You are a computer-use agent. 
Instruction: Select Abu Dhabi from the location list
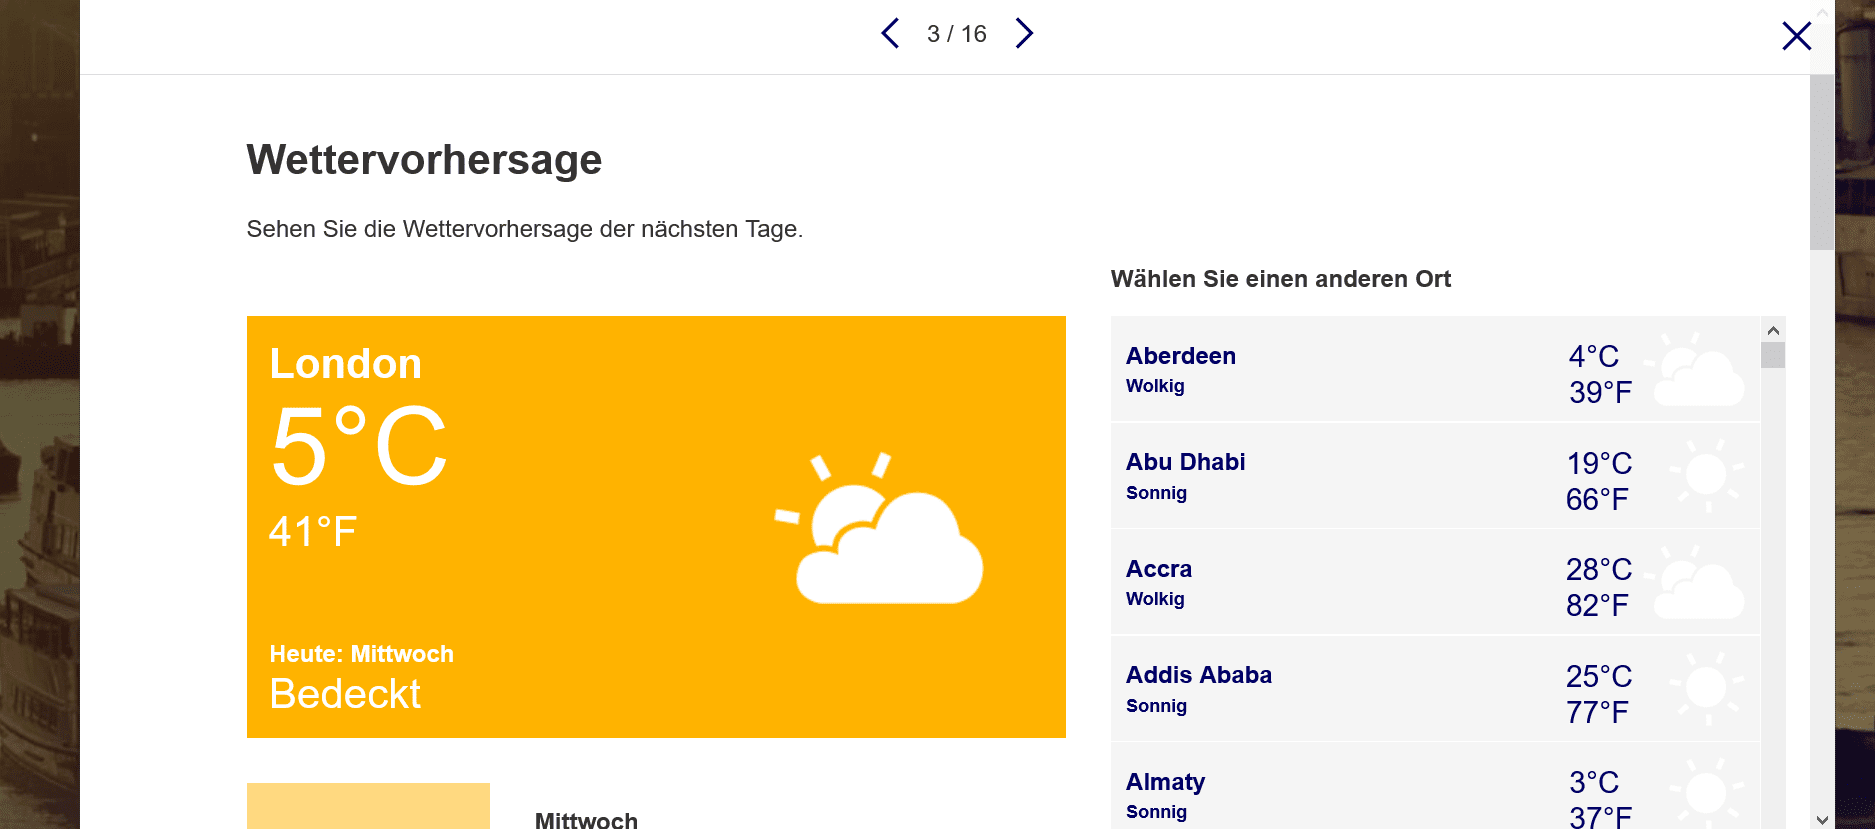point(1185,462)
